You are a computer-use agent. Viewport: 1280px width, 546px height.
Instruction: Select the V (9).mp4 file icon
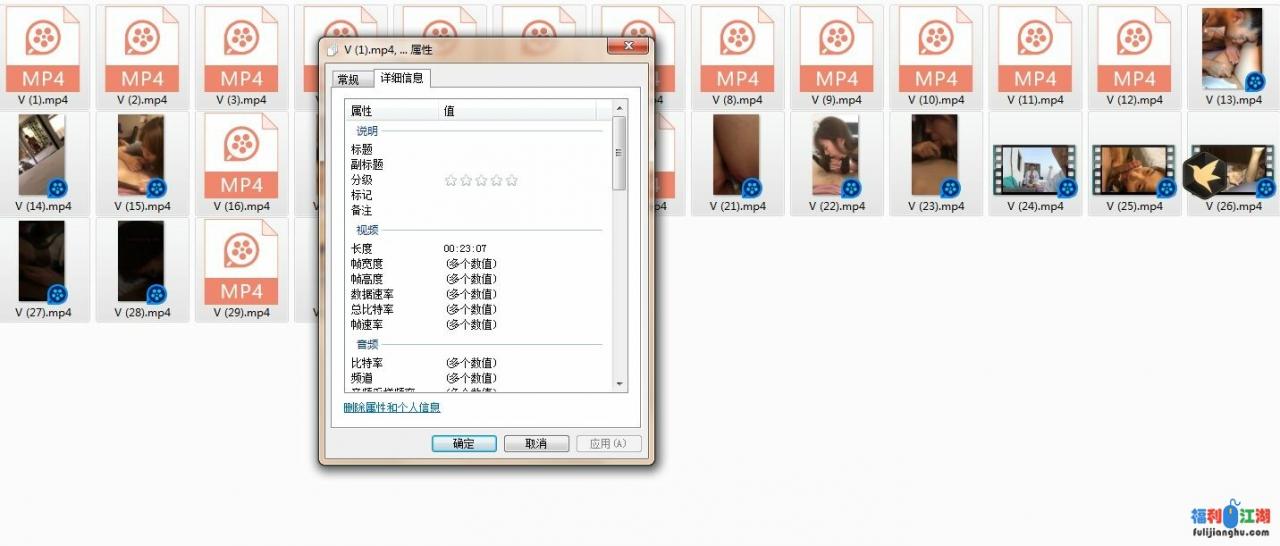pyautogui.click(x=837, y=50)
